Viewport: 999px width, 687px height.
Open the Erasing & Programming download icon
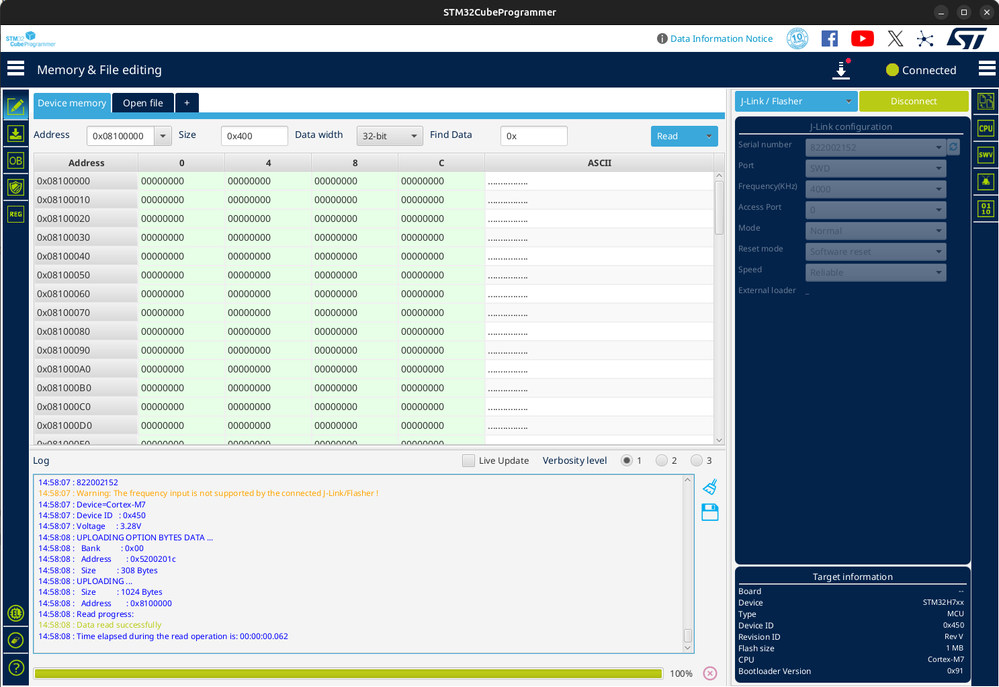(x=16, y=133)
